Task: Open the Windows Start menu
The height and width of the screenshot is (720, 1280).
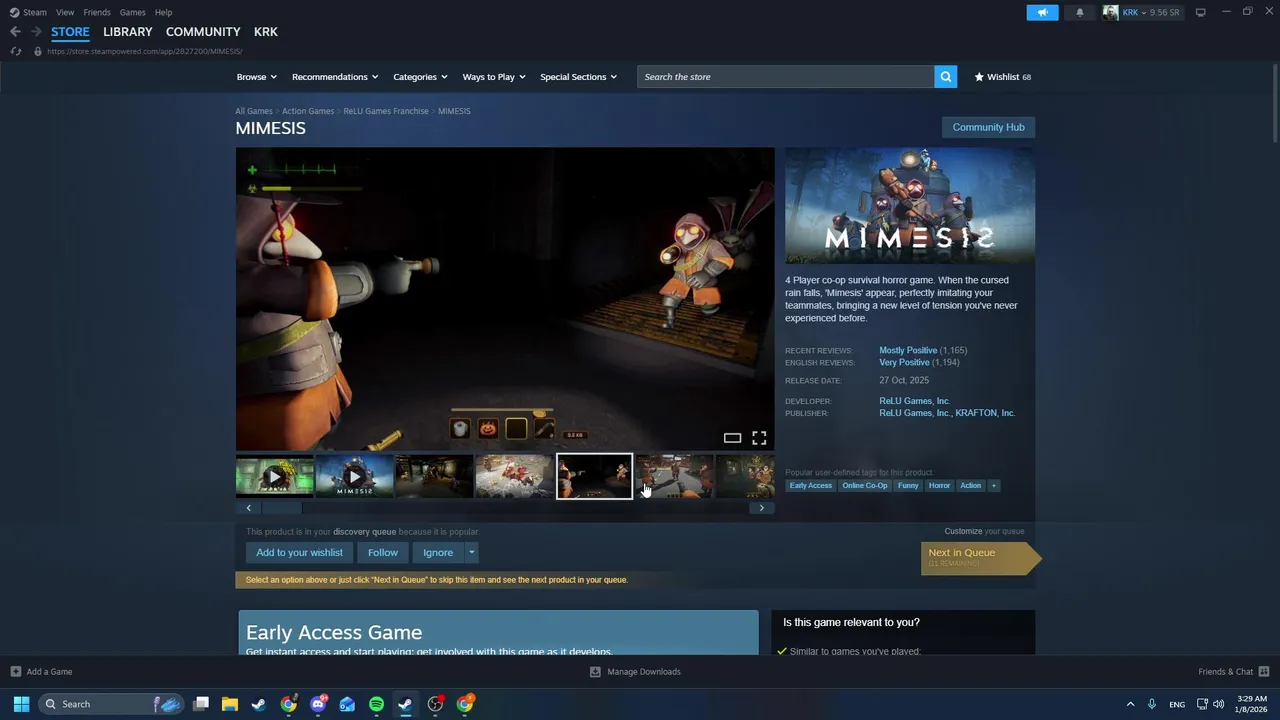Action: click(x=21, y=704)
